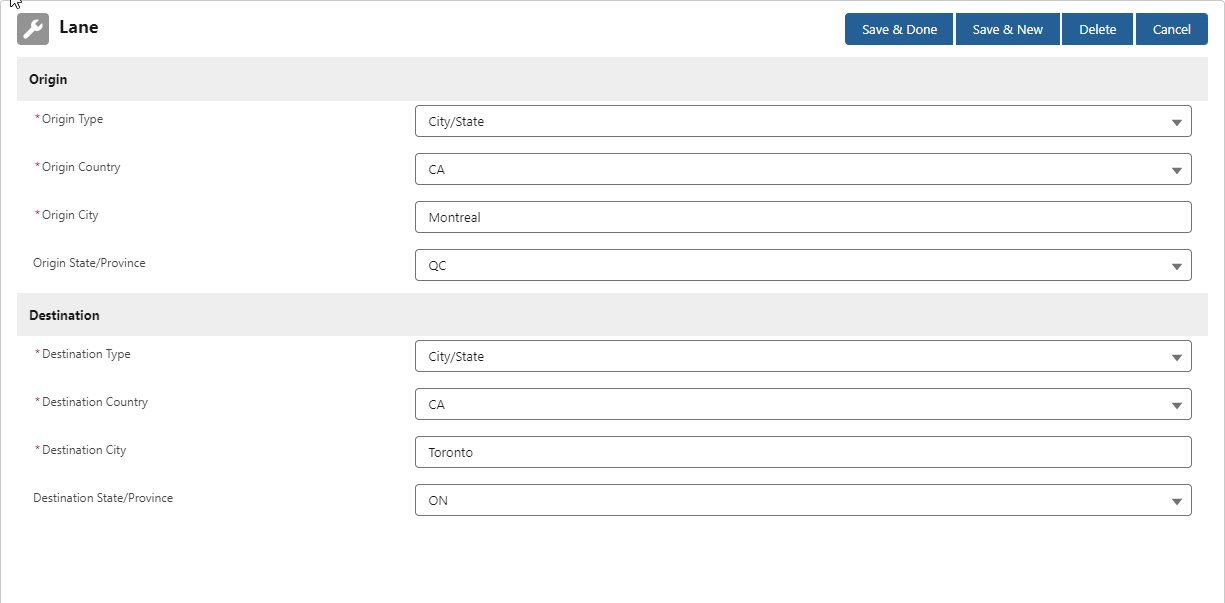Cancel editing the lane

click(1171, 29)
